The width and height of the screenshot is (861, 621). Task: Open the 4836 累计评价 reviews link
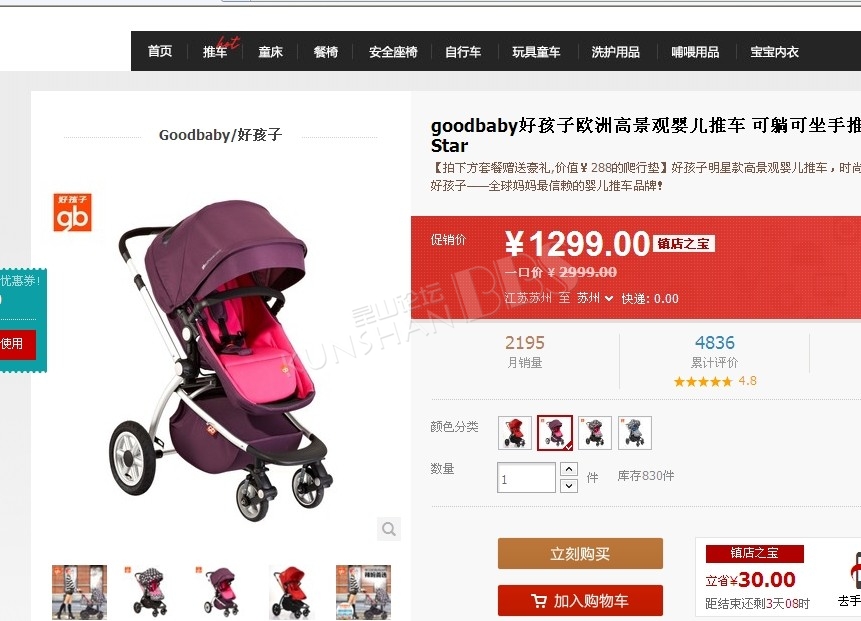[714, 351]
